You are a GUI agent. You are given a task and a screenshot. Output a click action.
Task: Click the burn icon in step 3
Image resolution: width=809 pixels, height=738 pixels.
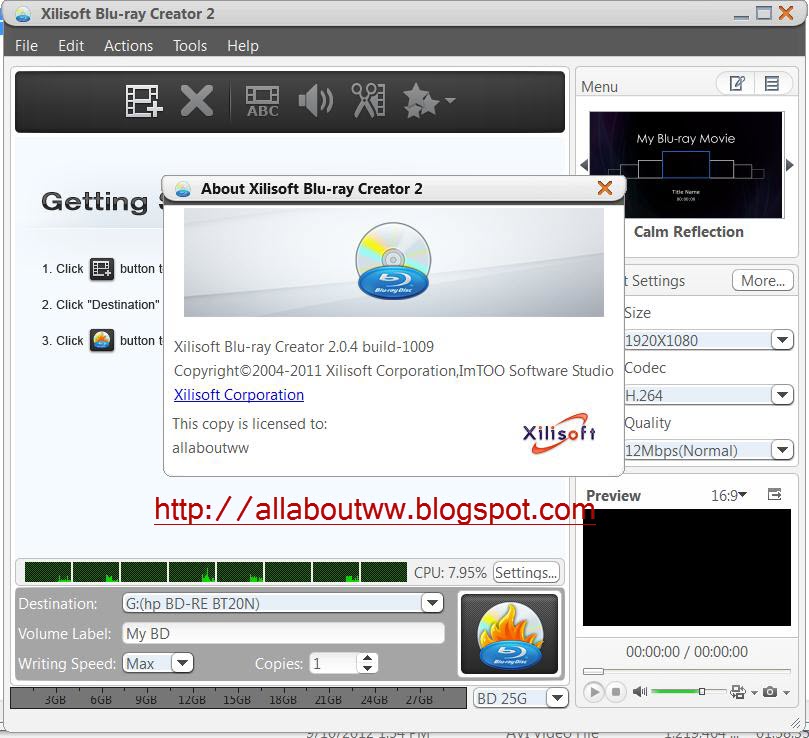pos(102,341)
